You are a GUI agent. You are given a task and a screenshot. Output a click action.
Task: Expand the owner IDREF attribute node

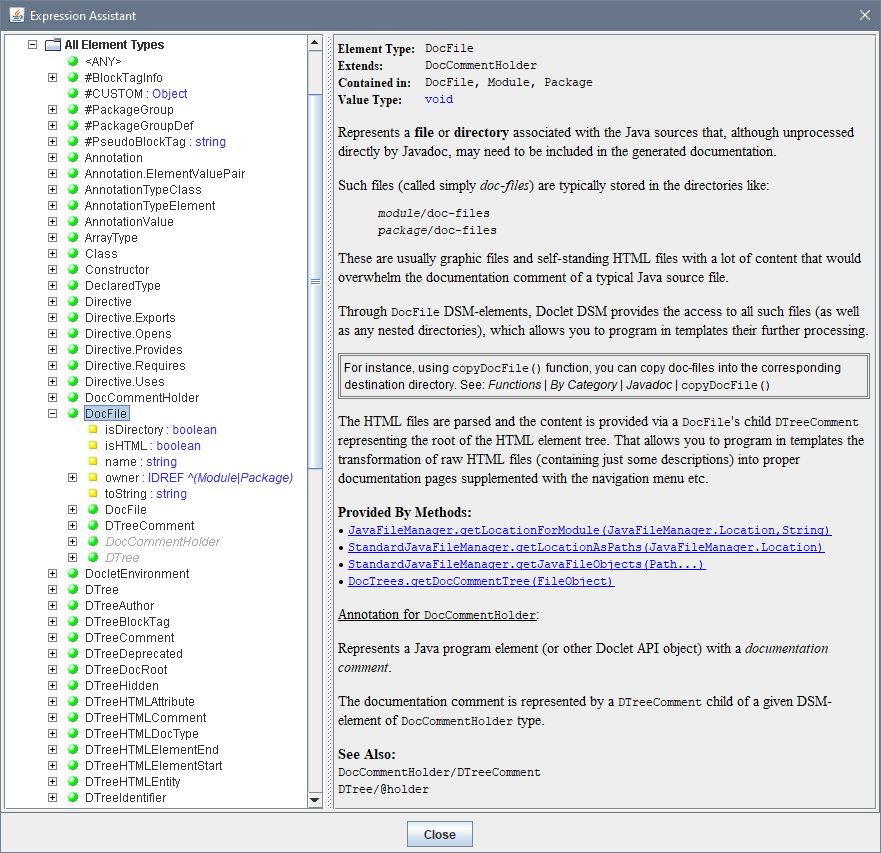(x=73, y=478)
